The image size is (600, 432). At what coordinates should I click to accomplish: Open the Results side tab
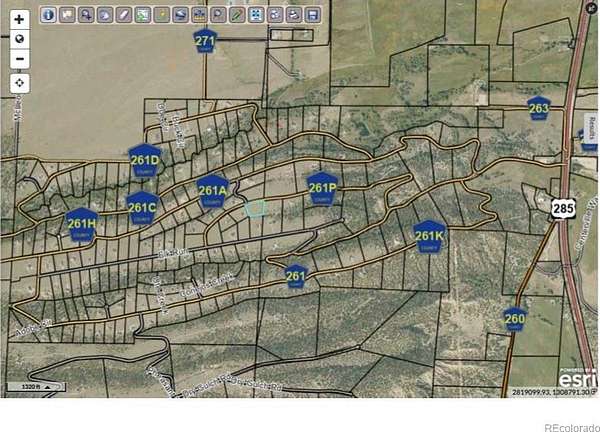point(591,130)
